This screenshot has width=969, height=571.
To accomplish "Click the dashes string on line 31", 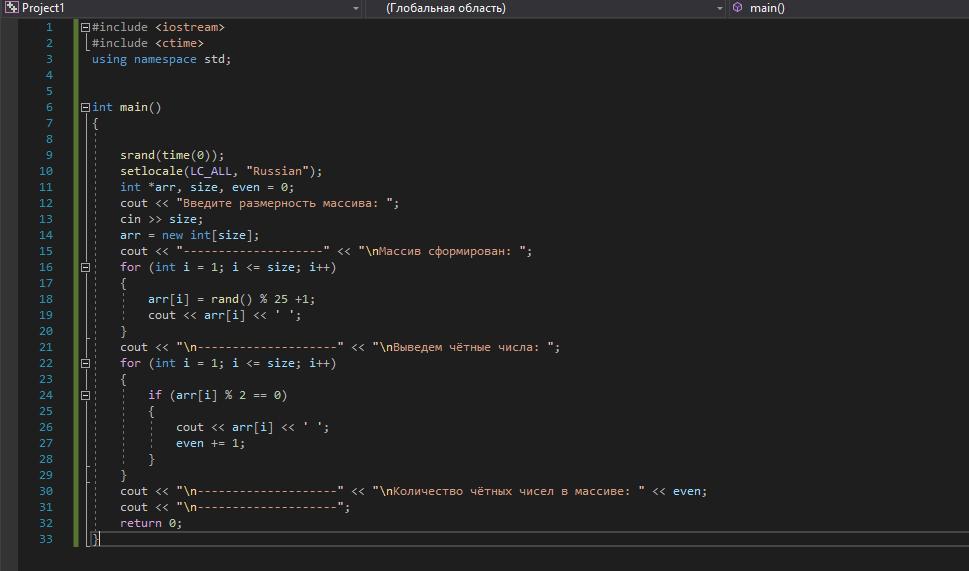I will 260,507.
